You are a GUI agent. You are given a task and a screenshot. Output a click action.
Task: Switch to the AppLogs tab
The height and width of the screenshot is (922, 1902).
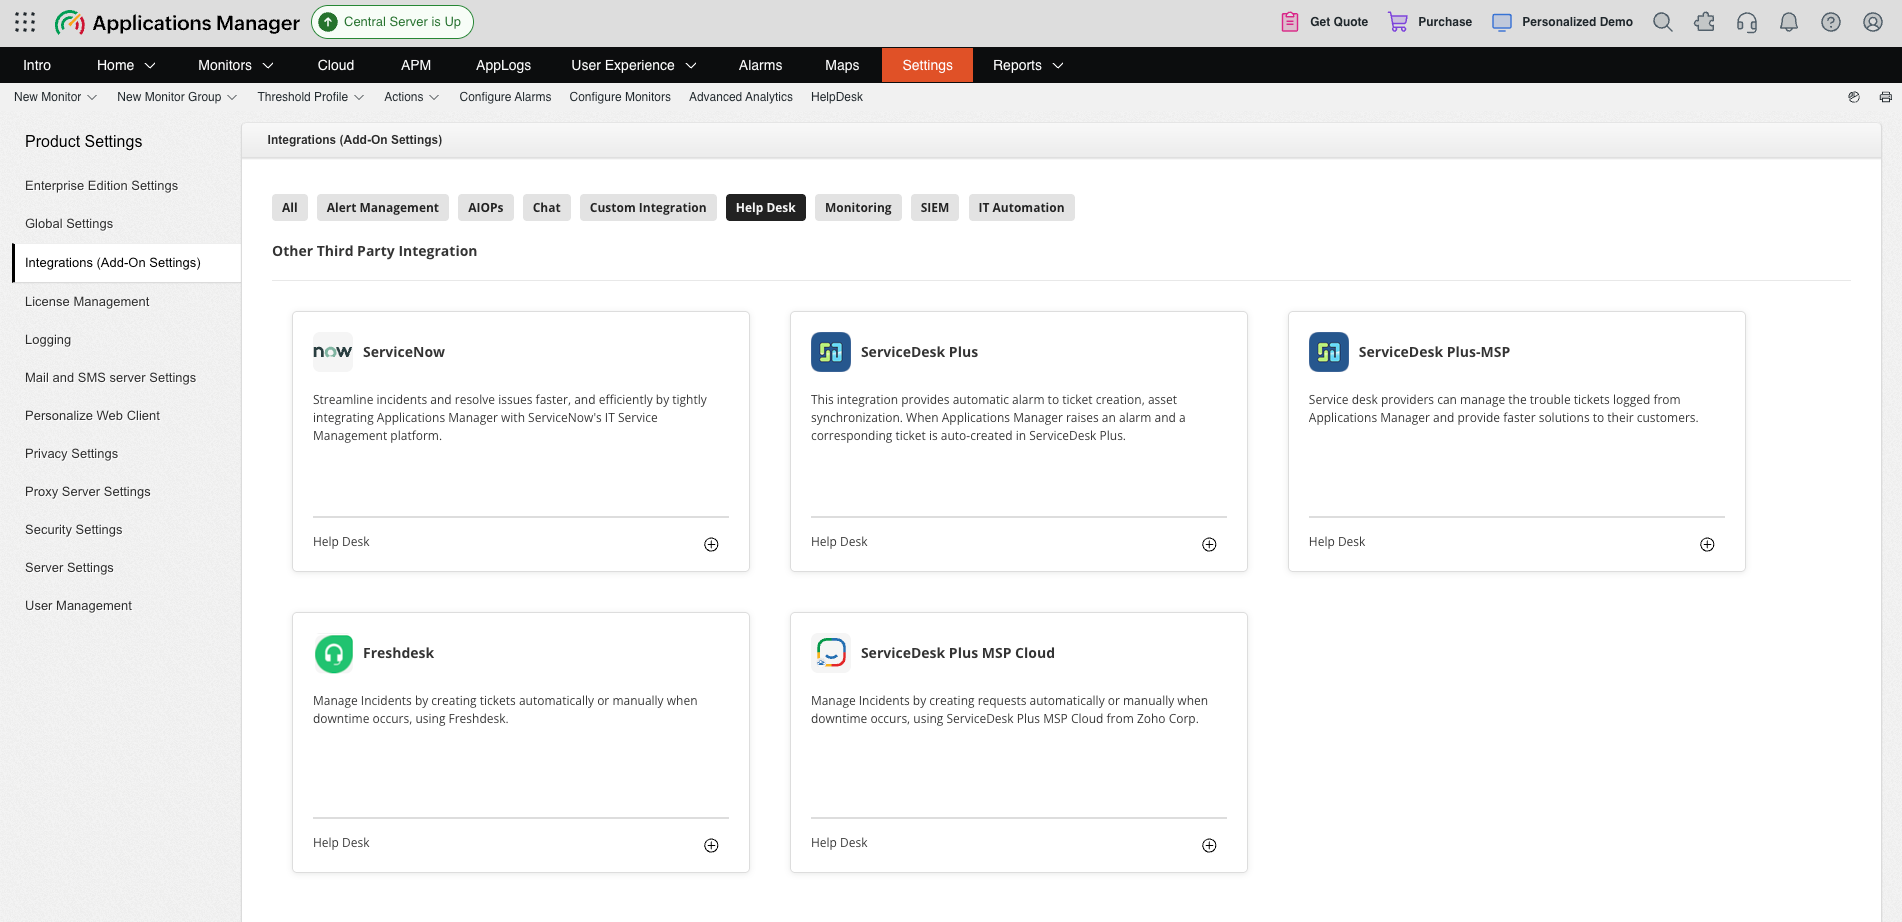point(503,65)
